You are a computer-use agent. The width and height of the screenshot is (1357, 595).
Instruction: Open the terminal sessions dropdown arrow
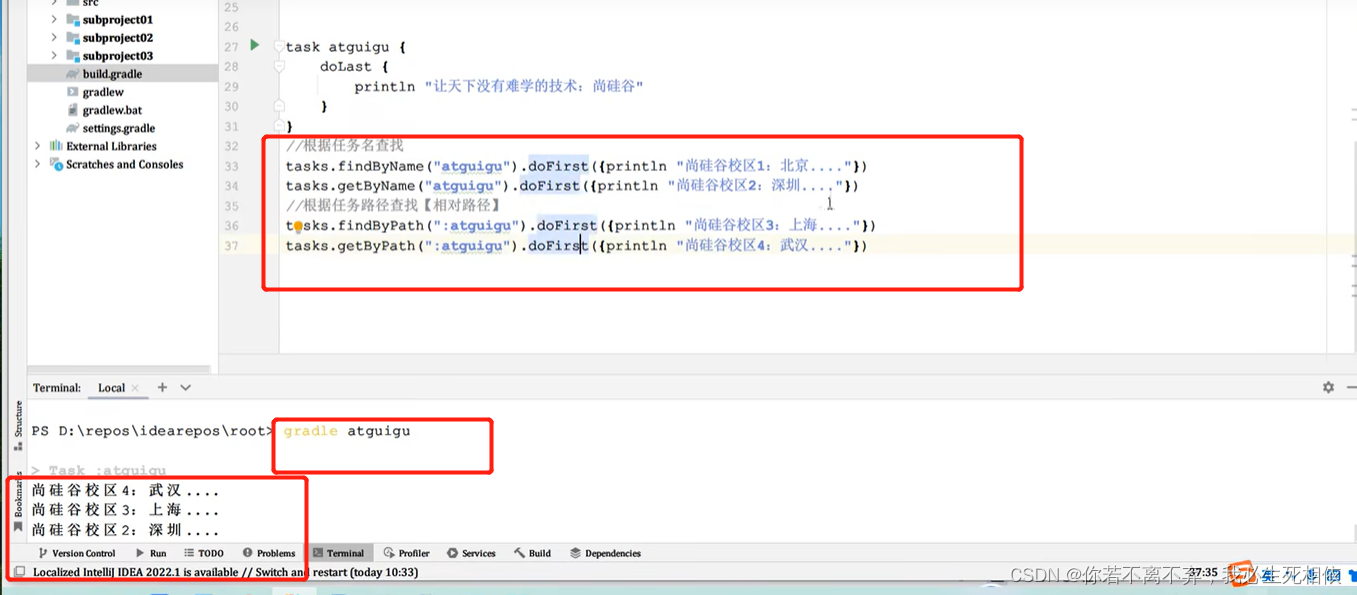click(185, 387)
